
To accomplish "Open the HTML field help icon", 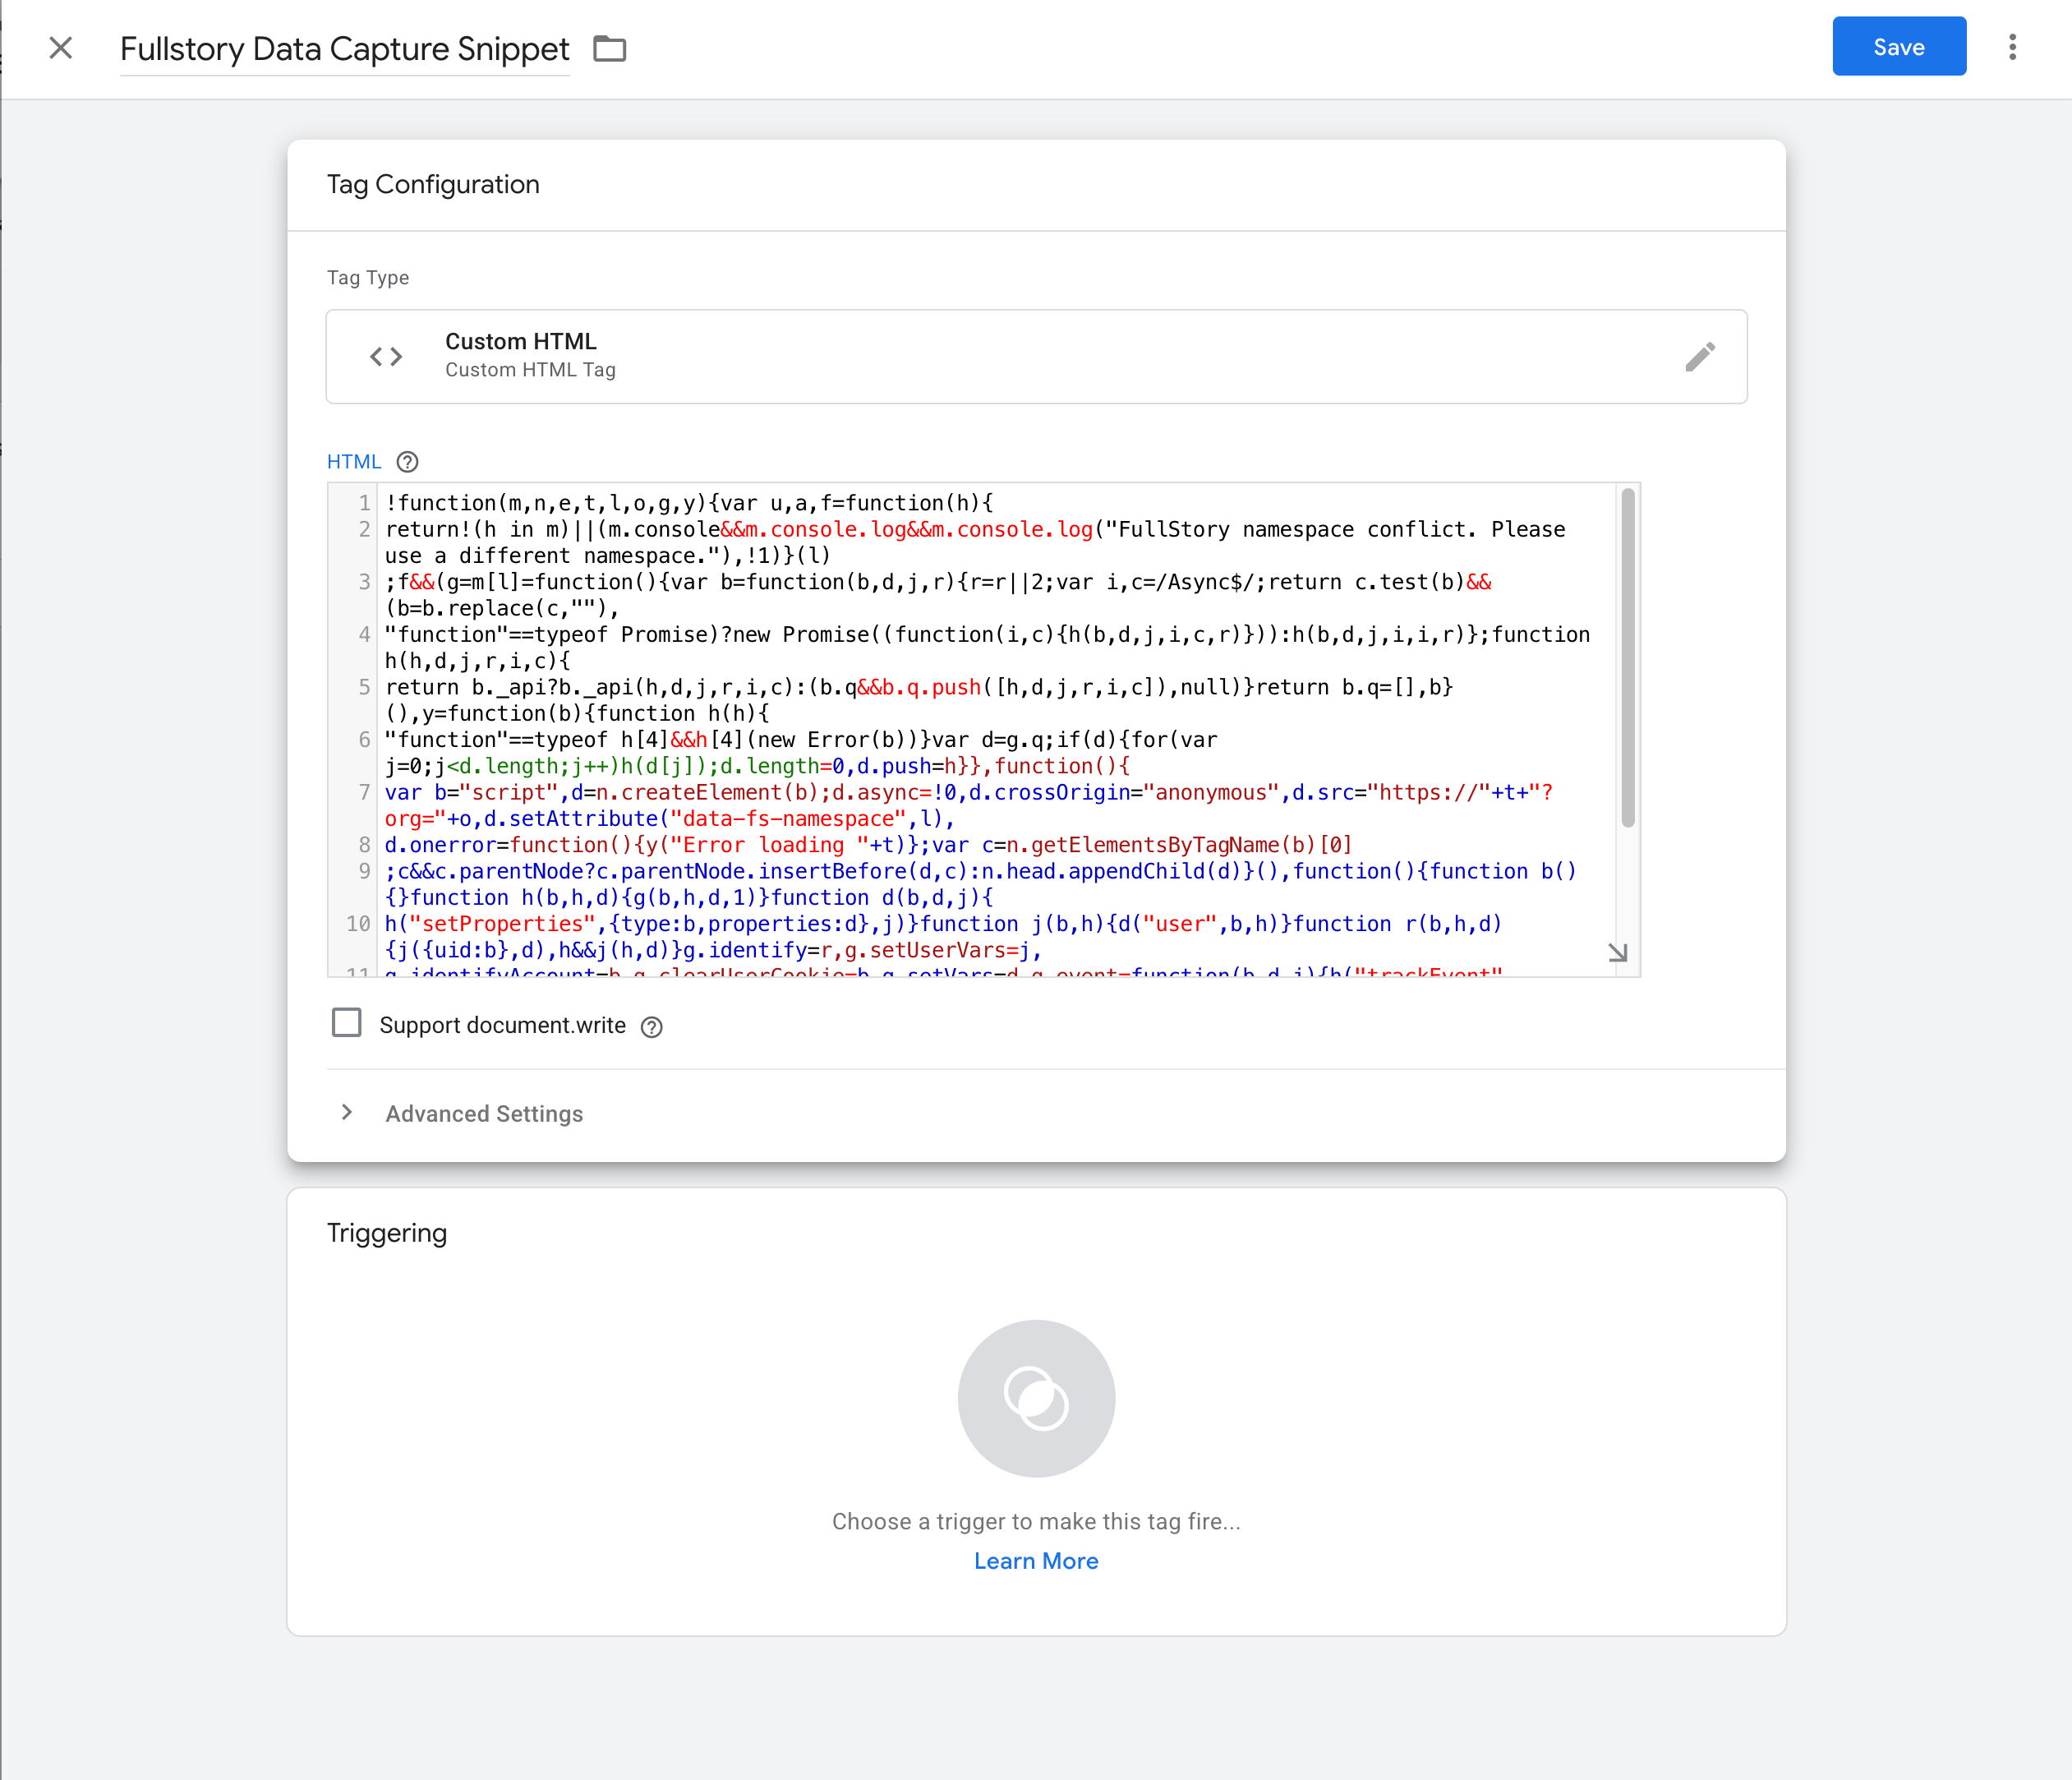I will click(407, 462).
